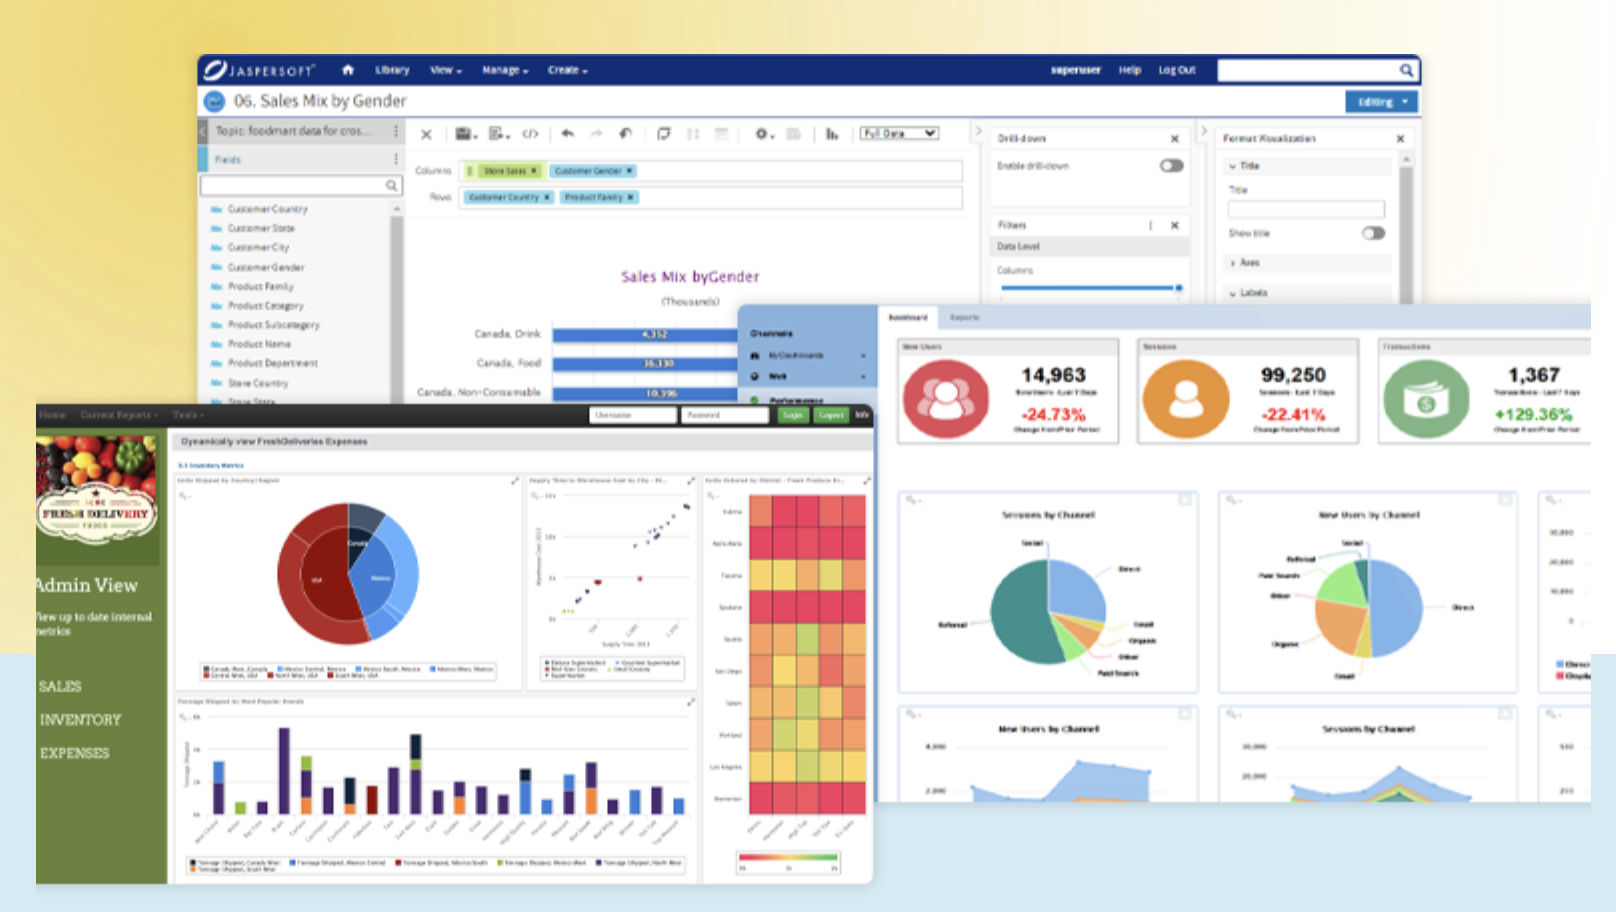Close the Format Visualization panel
The width and height of the screenshot is (1616, 912).
tap(1400, 139)
